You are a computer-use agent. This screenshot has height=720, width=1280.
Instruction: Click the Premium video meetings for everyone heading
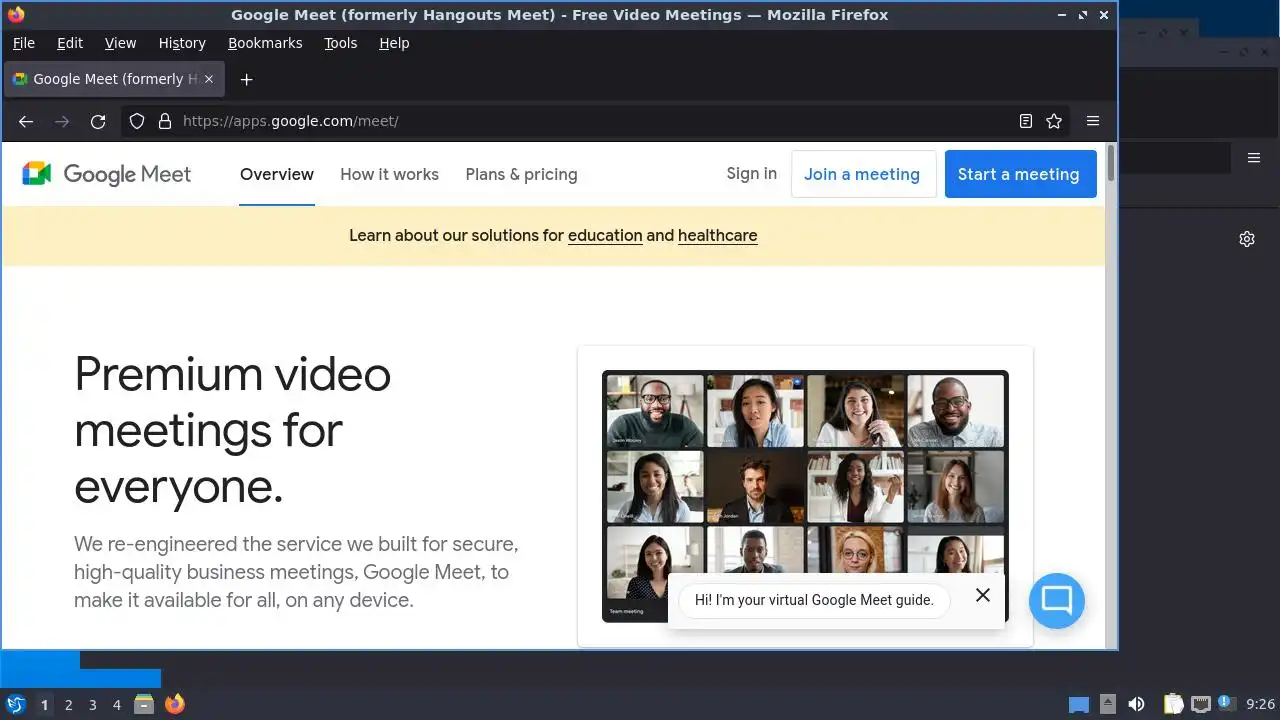(232, 430)
